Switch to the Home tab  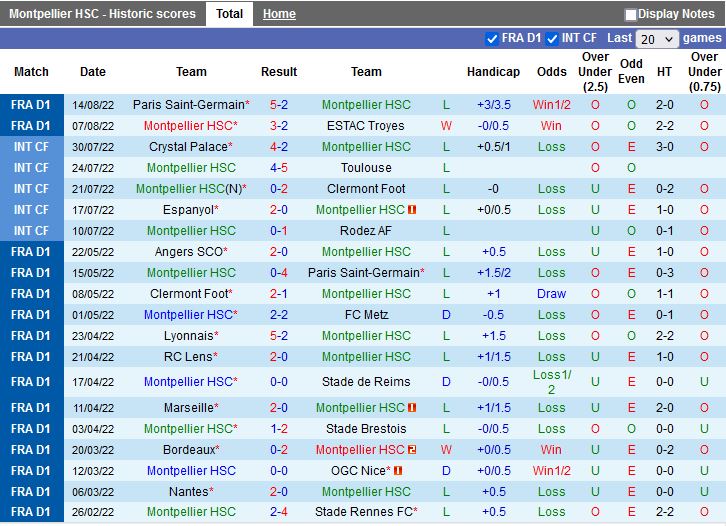tap(279, 14)
